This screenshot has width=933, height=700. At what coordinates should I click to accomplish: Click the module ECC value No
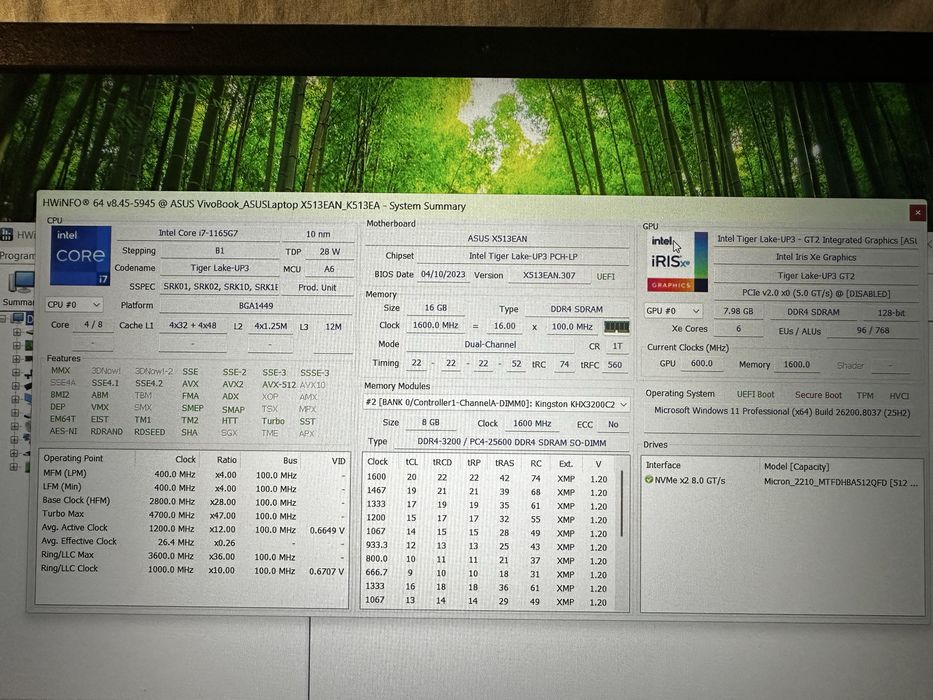(613, 424)
